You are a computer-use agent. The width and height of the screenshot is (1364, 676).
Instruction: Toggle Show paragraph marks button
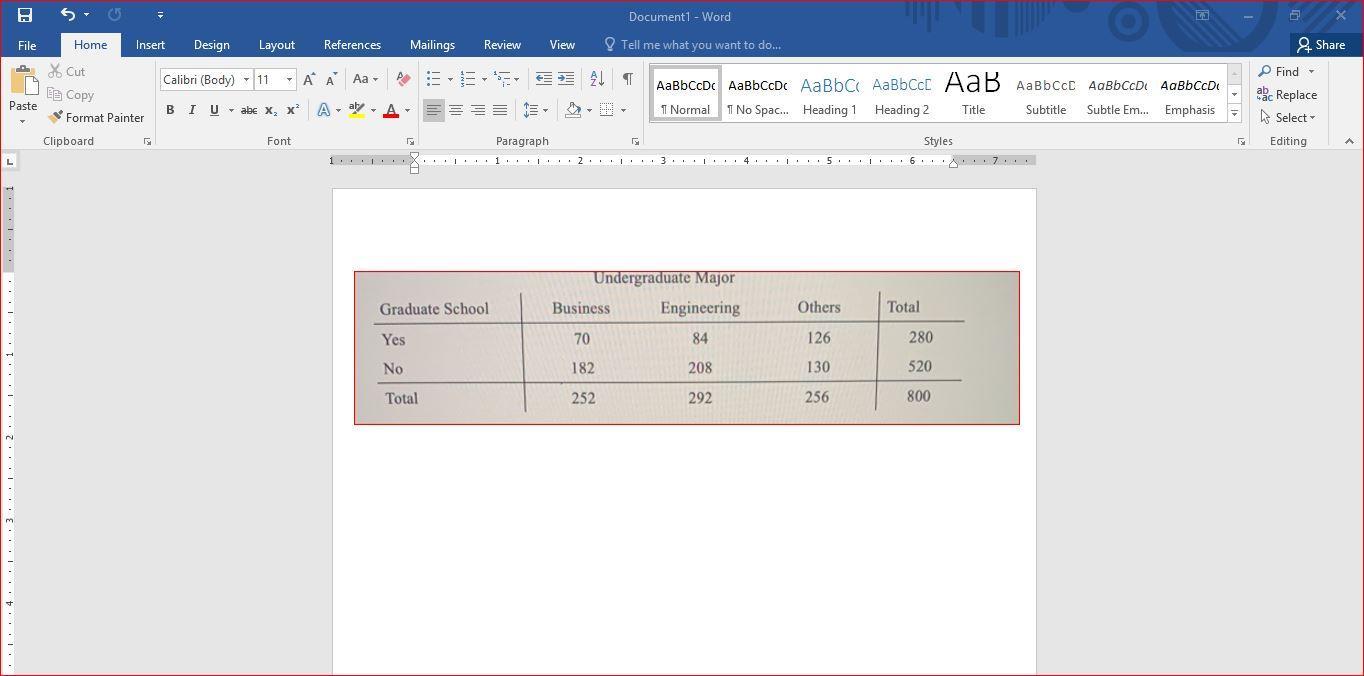point(627,79)
